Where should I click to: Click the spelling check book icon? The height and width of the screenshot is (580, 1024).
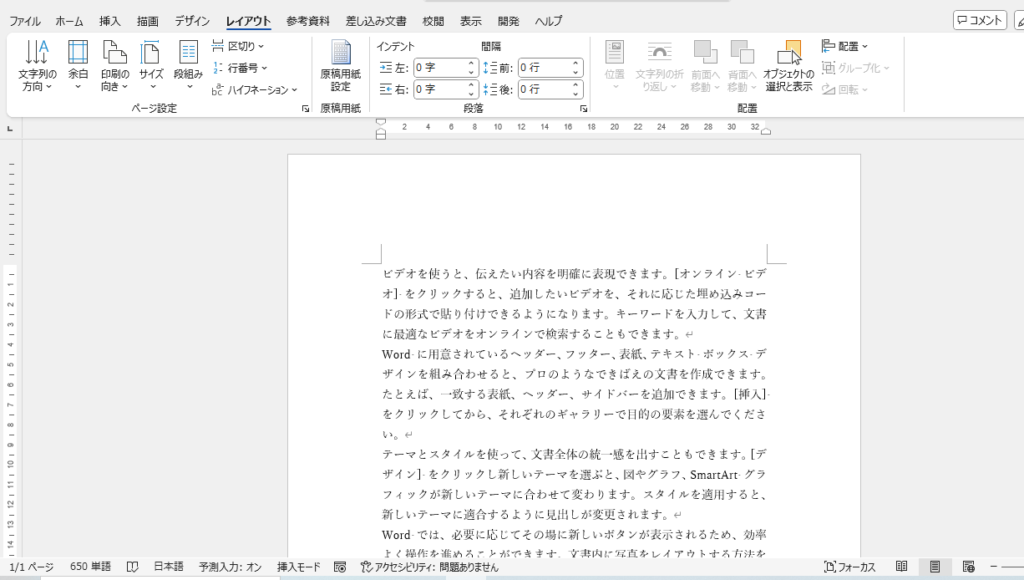pos(133,567)
